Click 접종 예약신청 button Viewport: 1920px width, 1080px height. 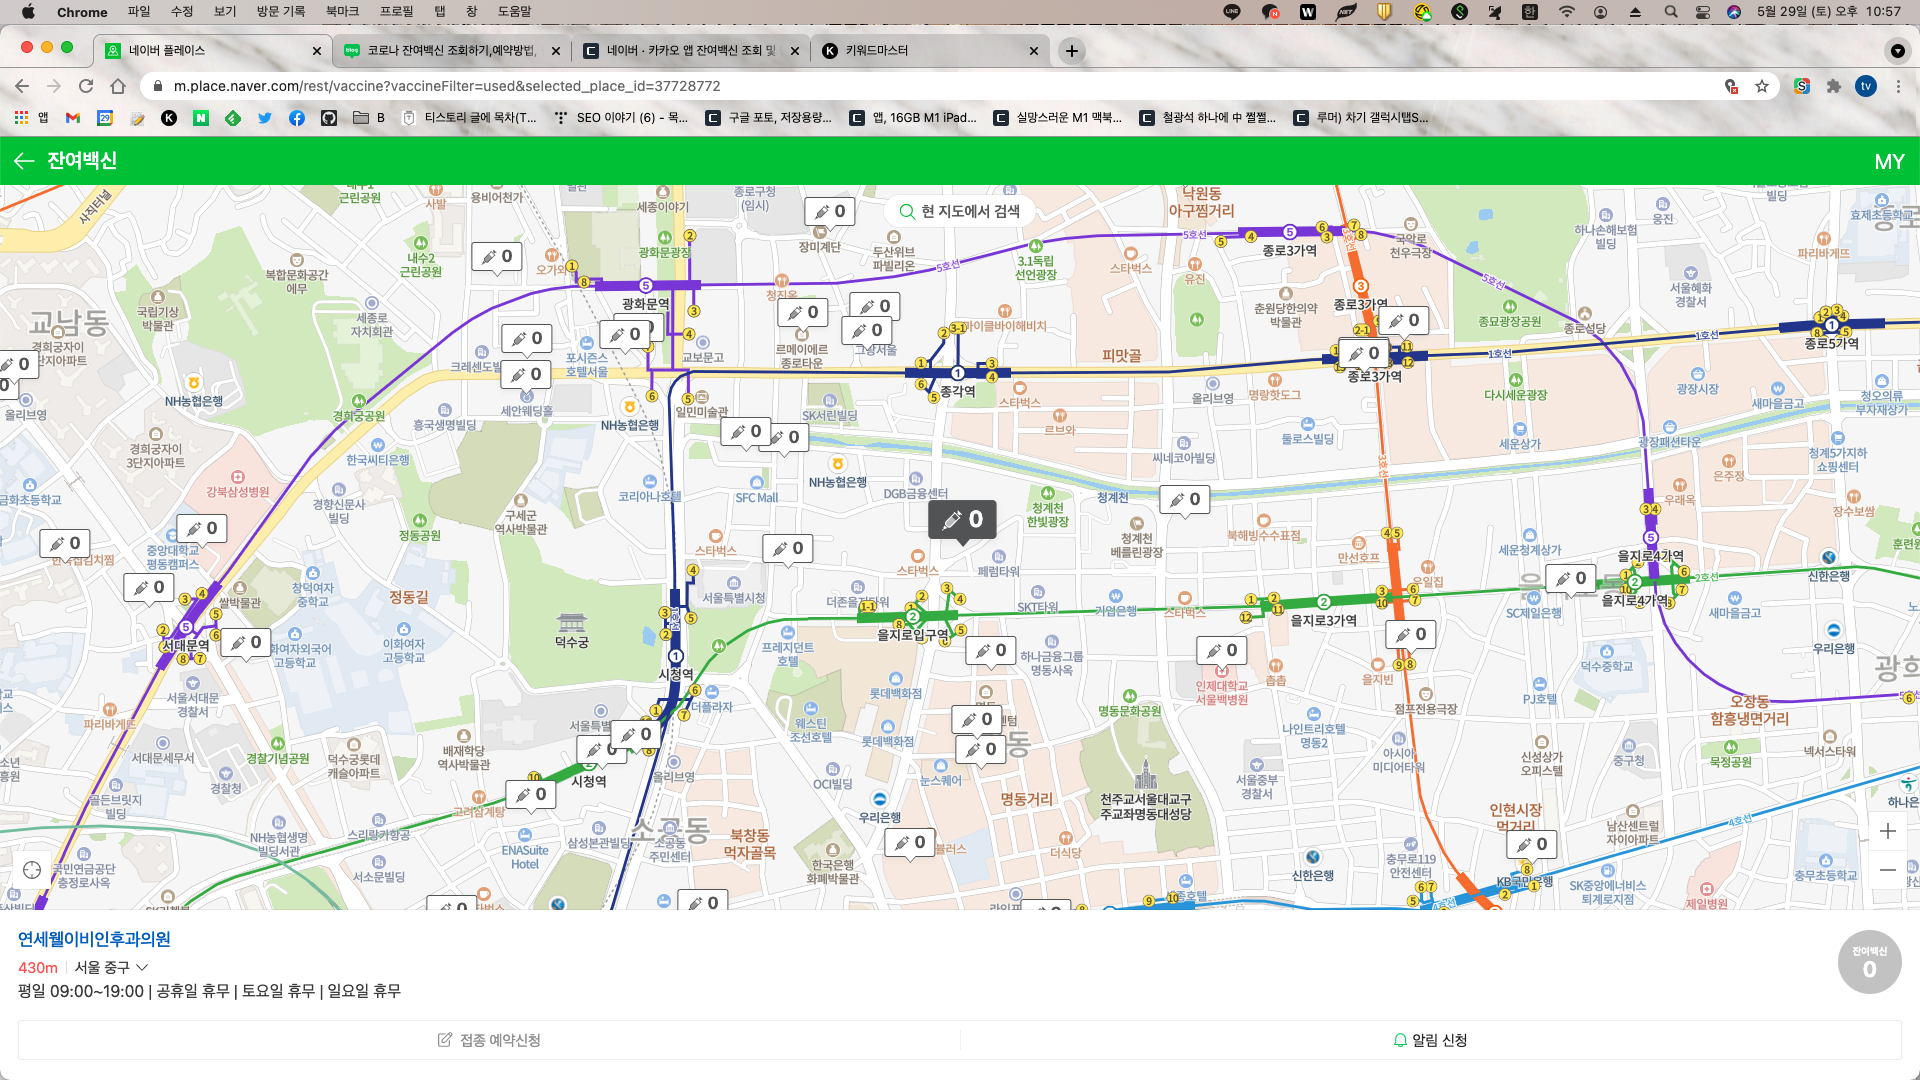click(489, 1040)
